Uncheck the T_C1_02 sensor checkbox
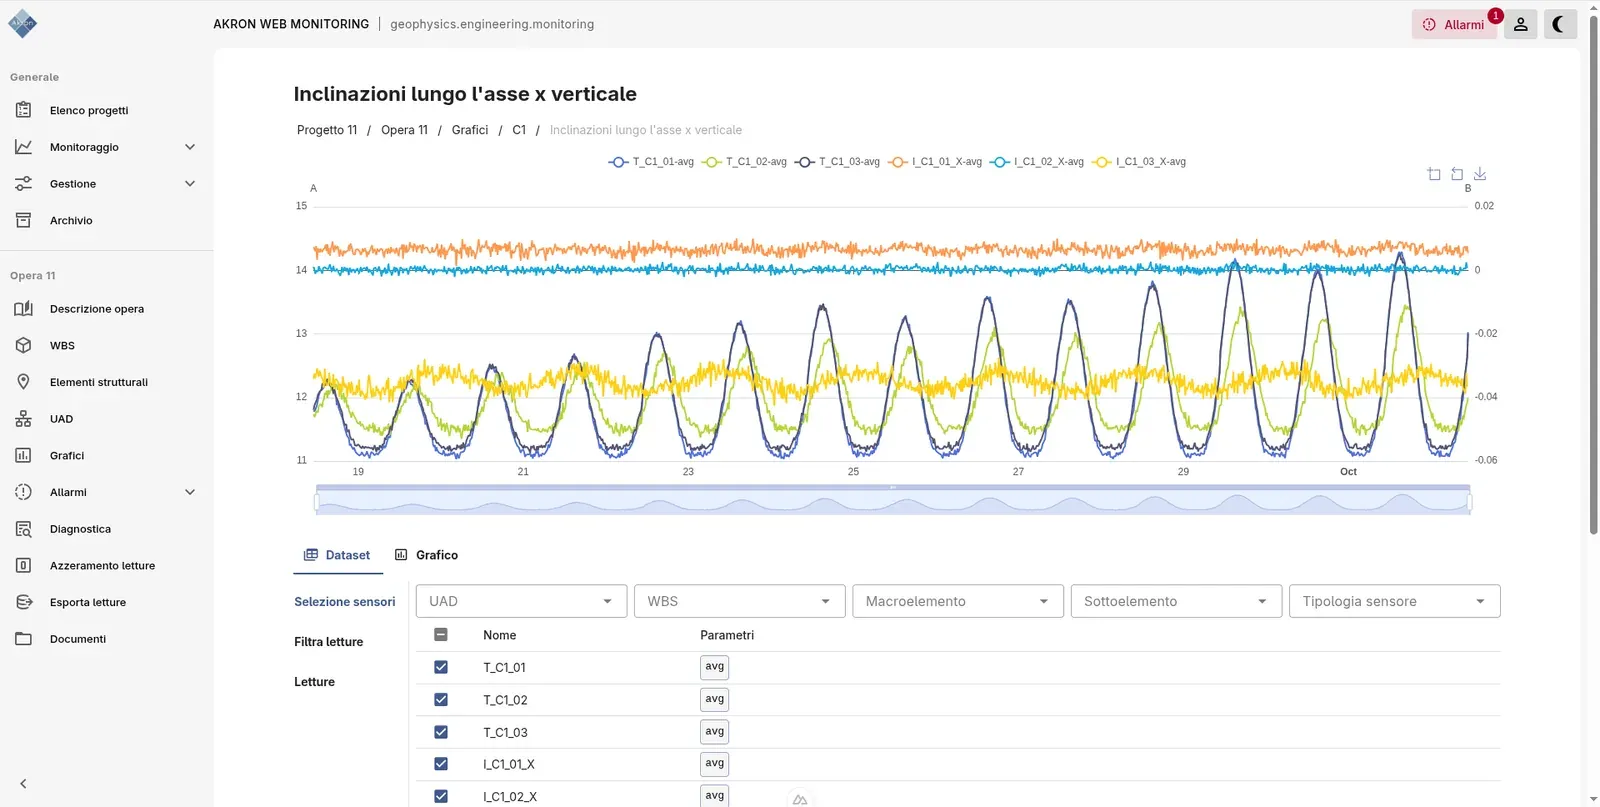 pyautogui.click(x=441, y=700)
